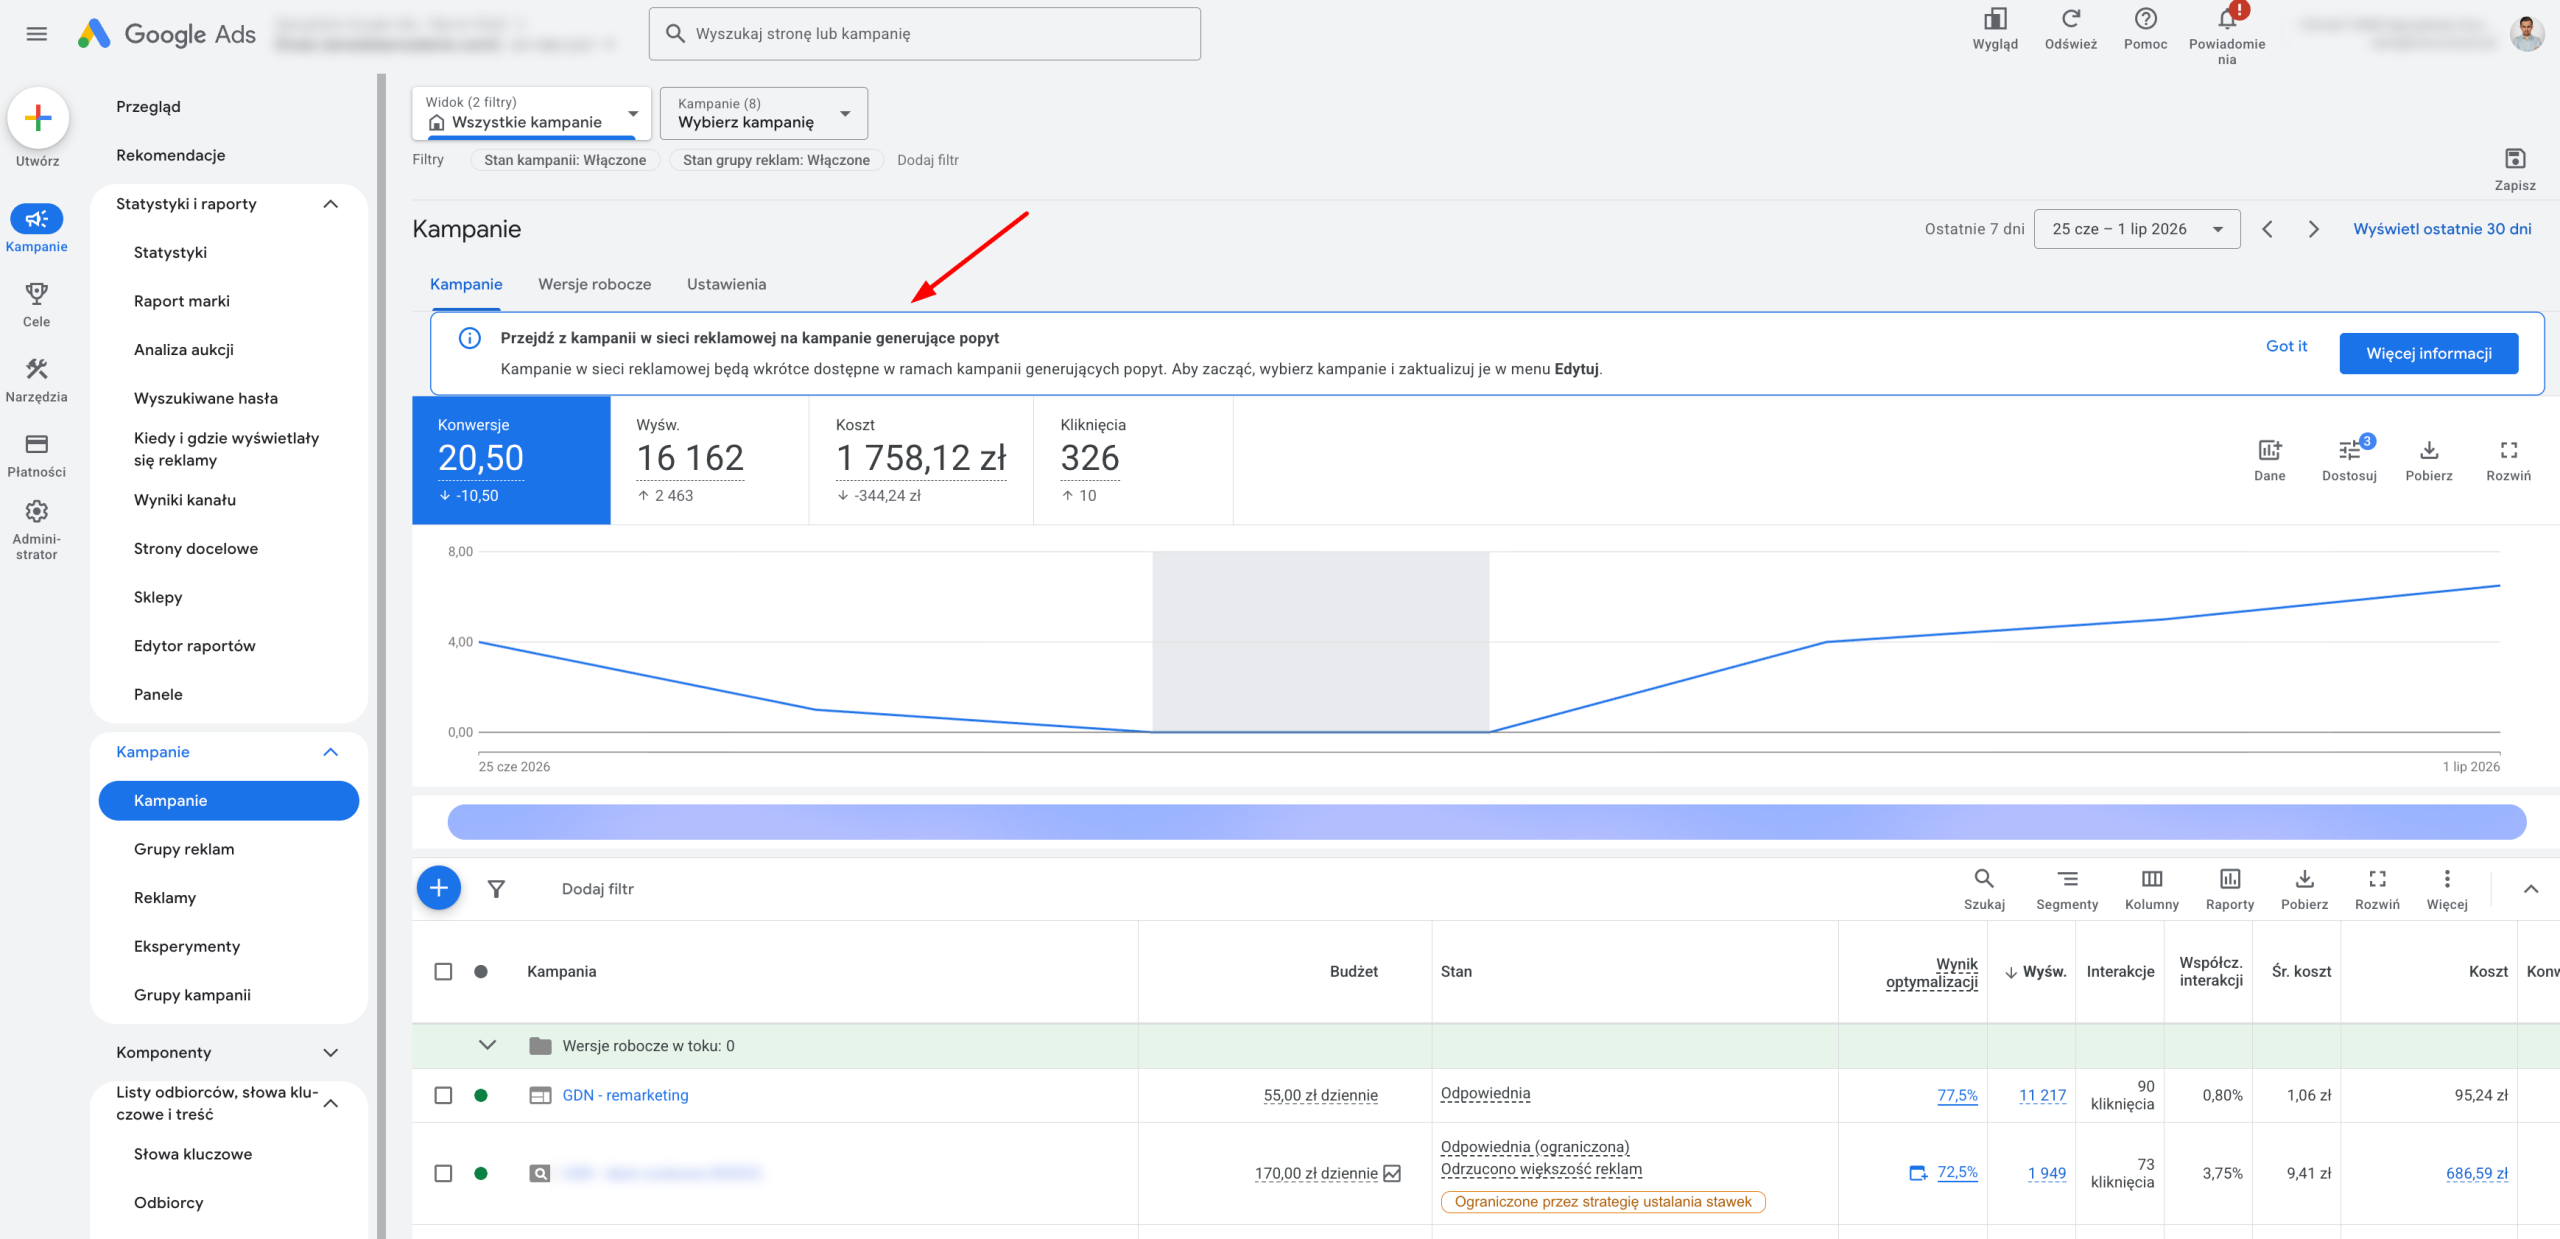
Task: Open the Narzędzia tools icon in sidebar
Action: (37, 369)
